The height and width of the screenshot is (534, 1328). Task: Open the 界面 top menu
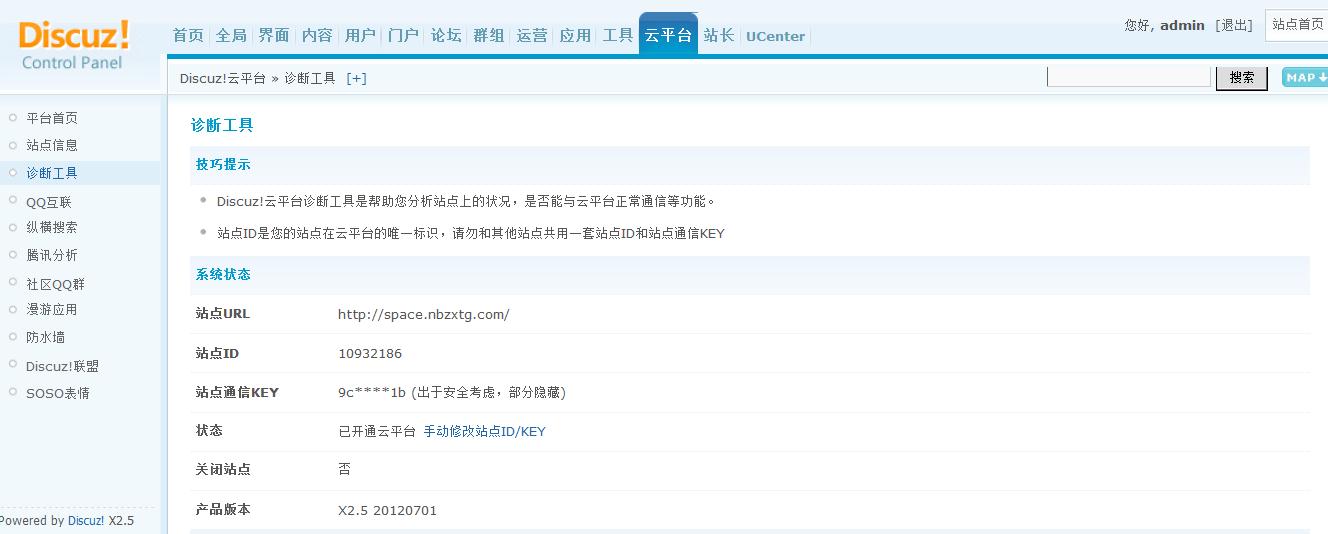coord(274,35)
